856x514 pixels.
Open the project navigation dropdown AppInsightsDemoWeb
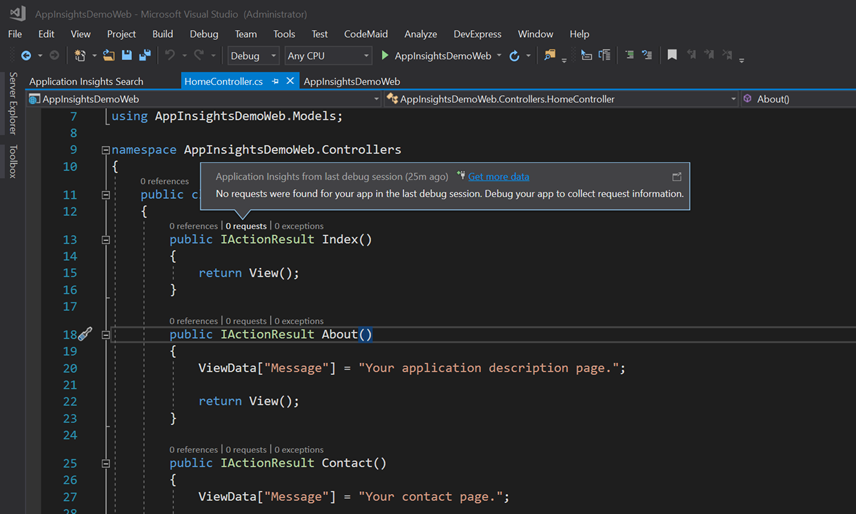tap(204, 99)
